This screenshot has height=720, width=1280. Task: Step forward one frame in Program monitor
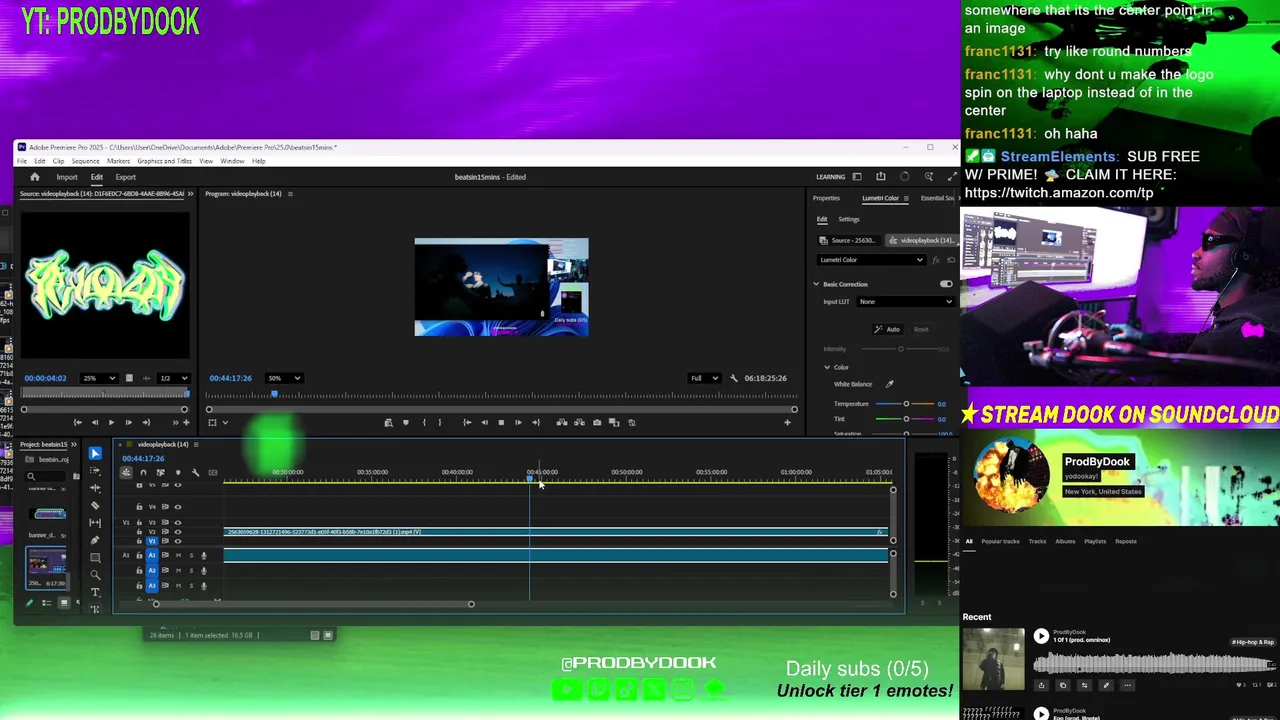click(x=518, y=422)
